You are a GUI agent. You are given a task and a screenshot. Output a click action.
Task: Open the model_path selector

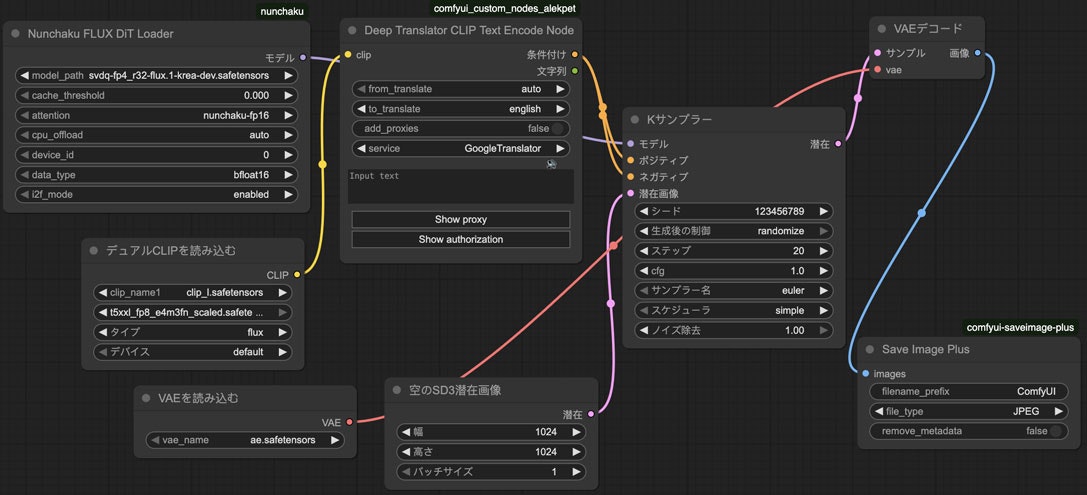point(156,76)
